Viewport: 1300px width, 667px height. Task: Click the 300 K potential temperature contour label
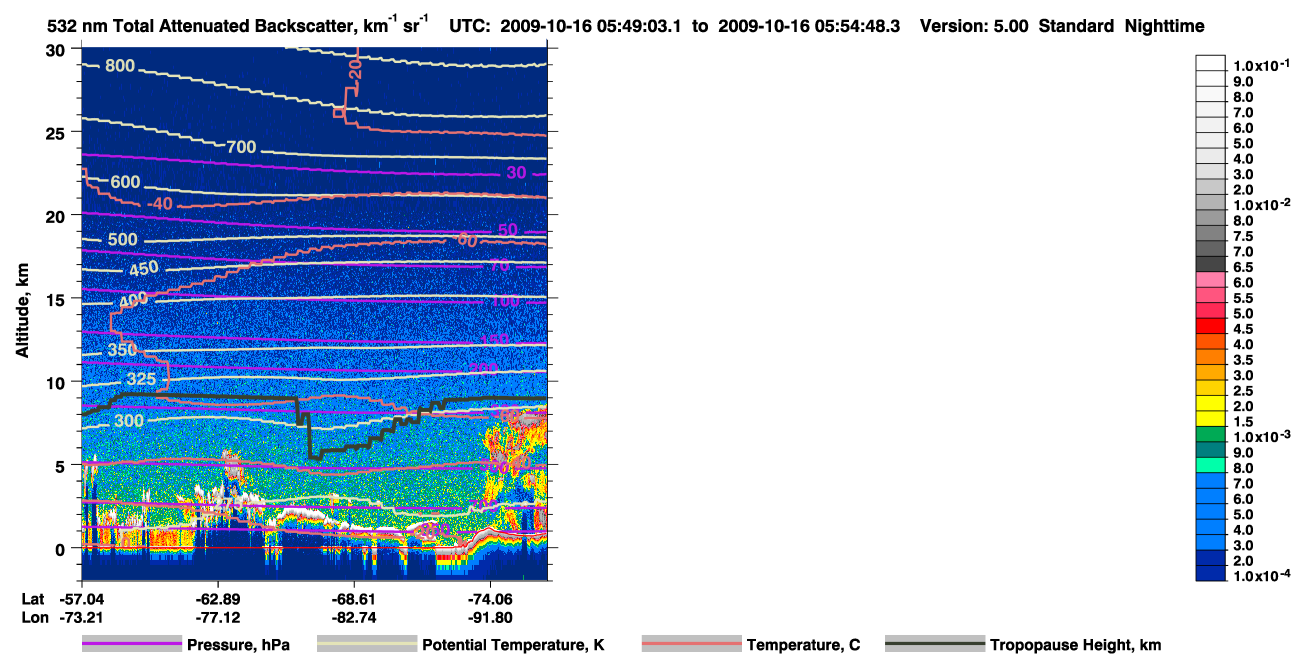pos(129,421)
